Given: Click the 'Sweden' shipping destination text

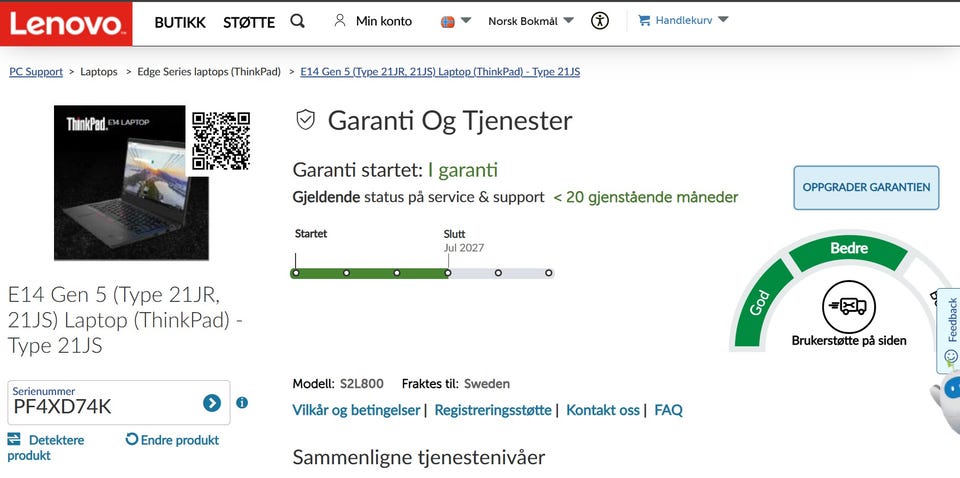Looking at the screenshot, I should click(487, 384).
